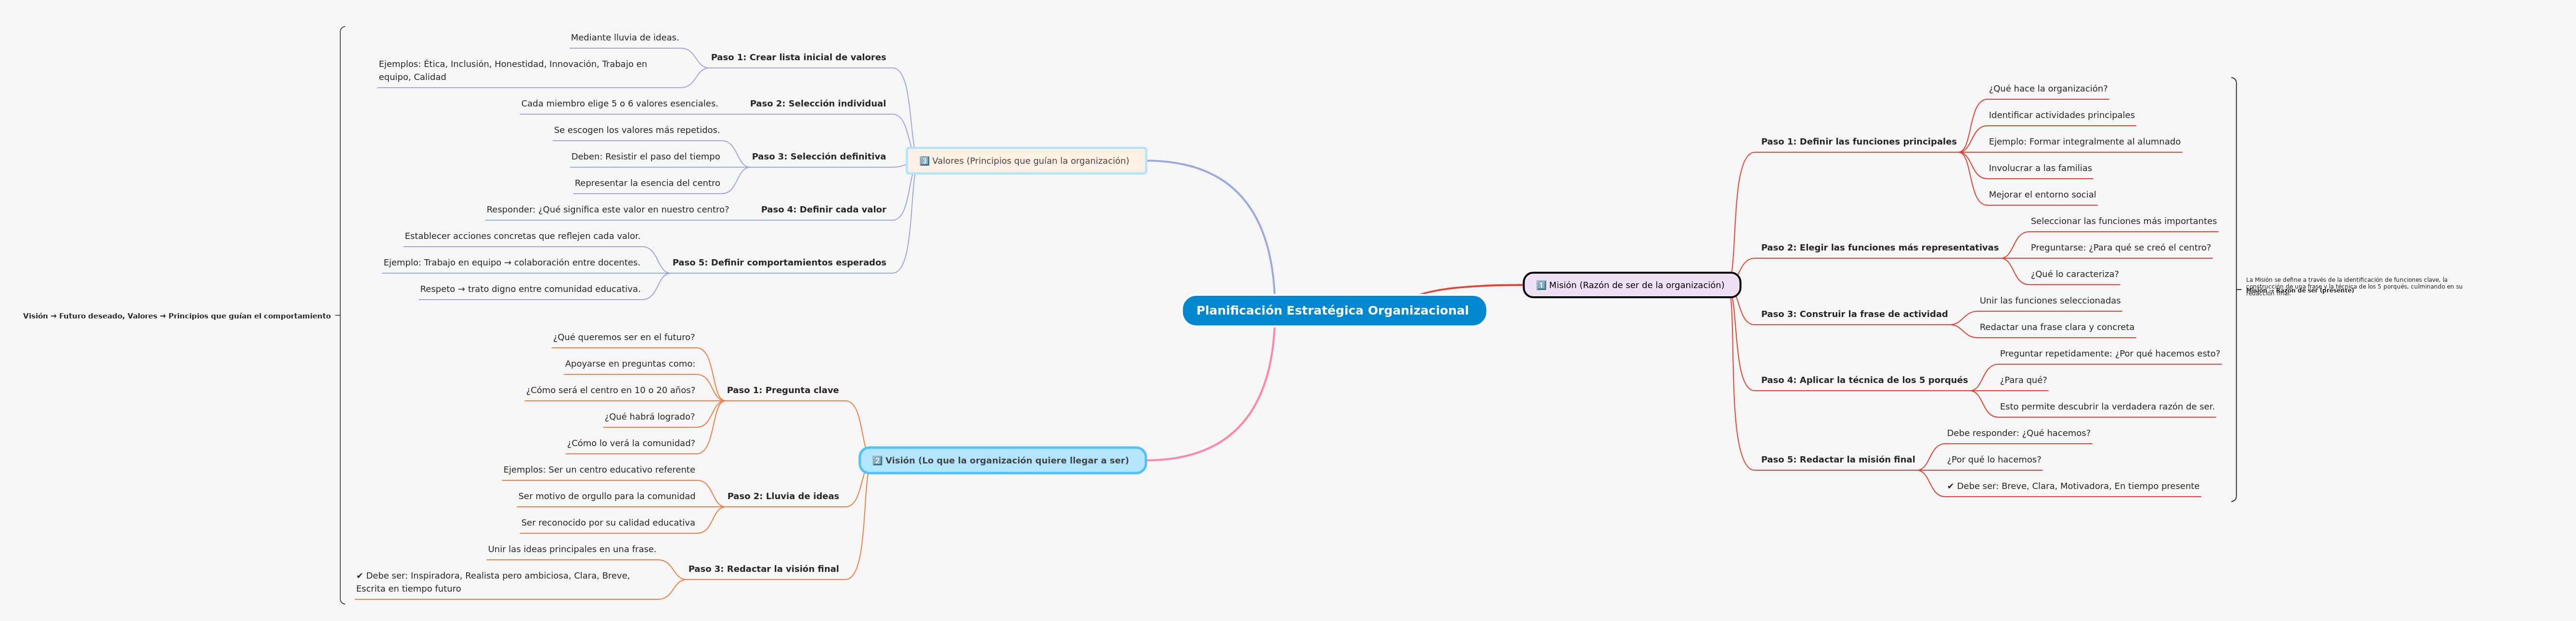
Task: Click 'Ejemplo: Formar integralmente al alumnado'
Action: [x=2084, y=142]
